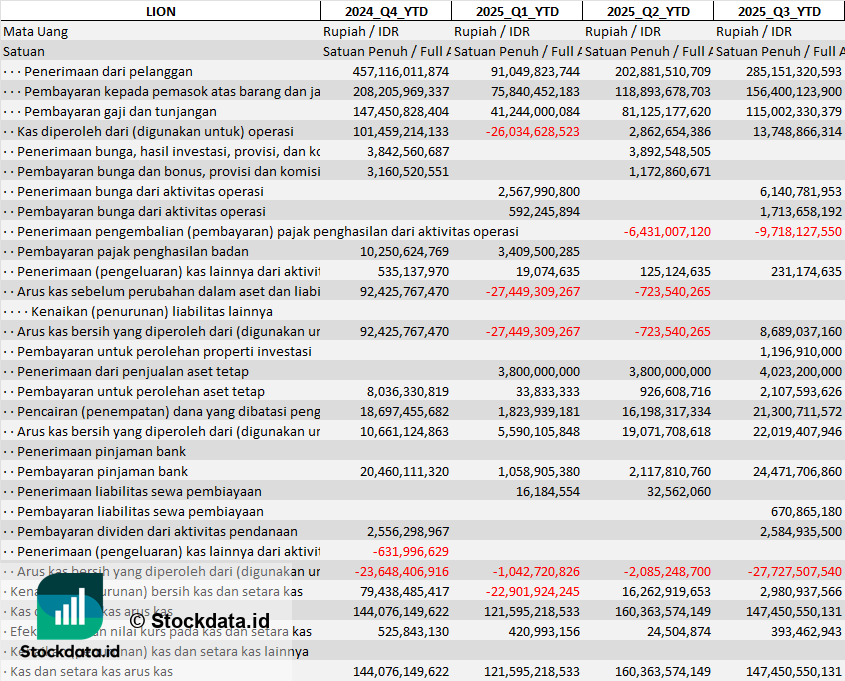The width and height of the screenshot is (845, 681).
Task: Click negative value -26,034,628,523
Action: click(x=532, y=131)
